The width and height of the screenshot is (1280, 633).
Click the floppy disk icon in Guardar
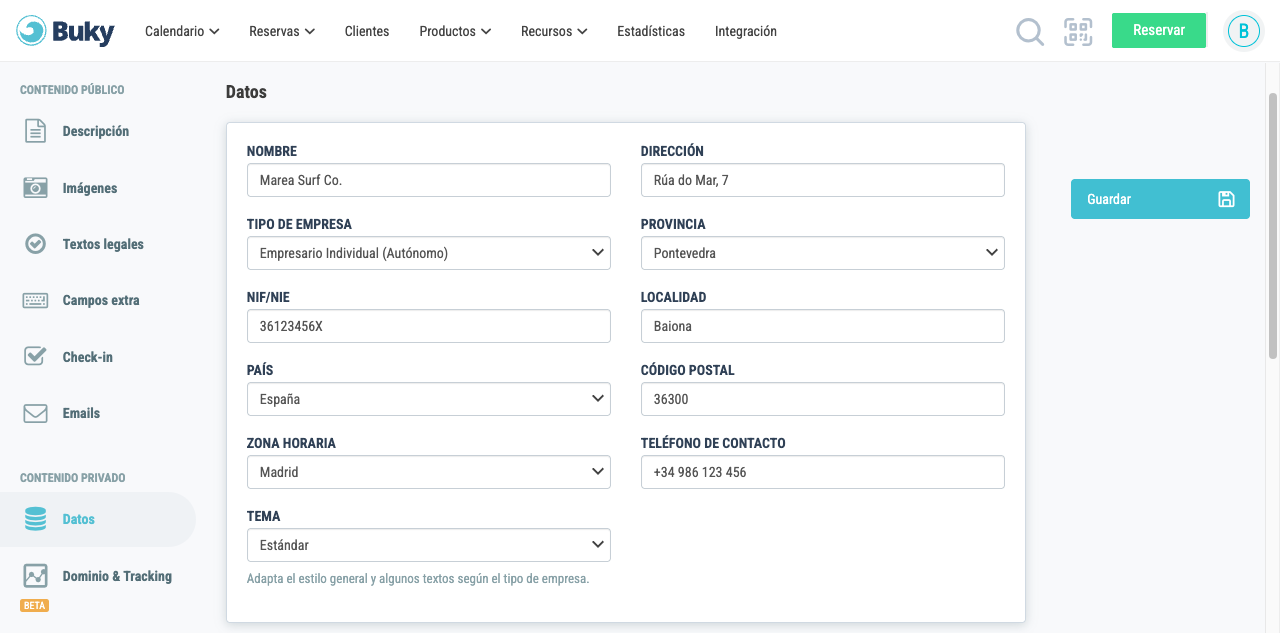tap(1227, 199)
